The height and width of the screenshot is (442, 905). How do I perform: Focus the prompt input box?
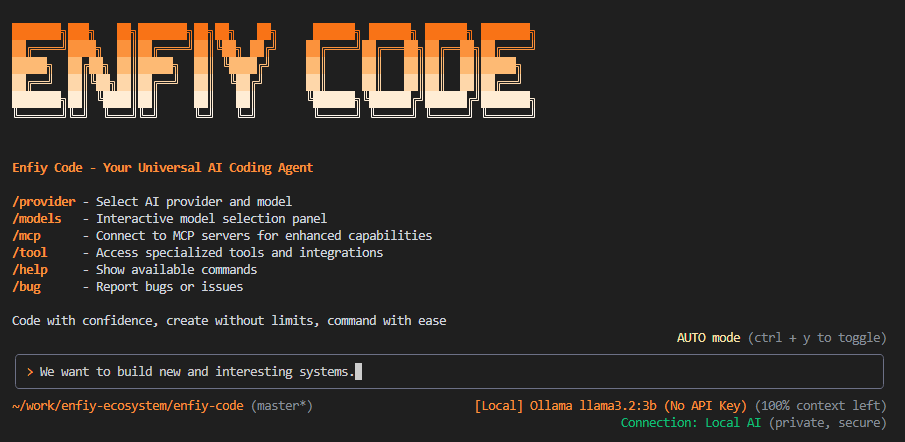(449, 372)
